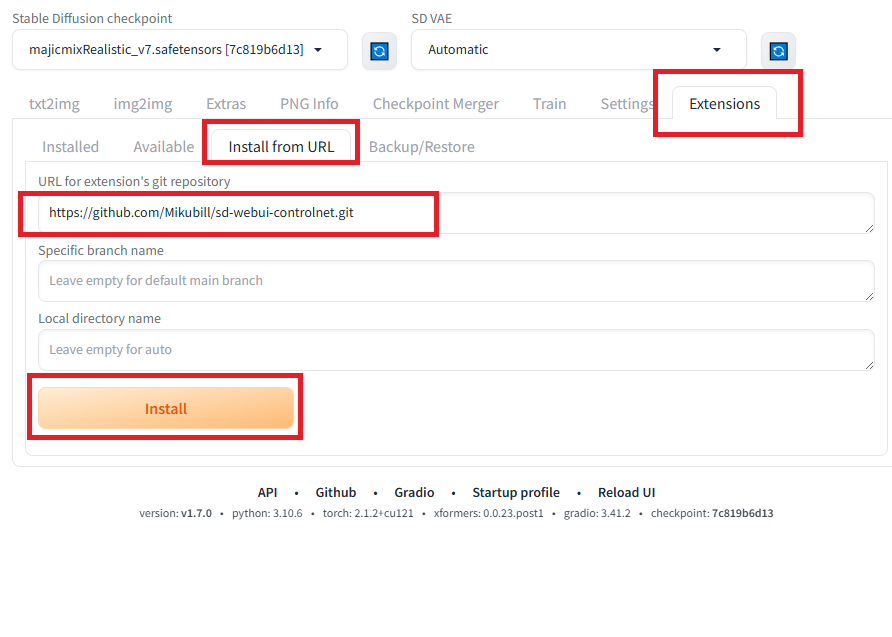Click the SD VAE label
The width and height of the screenshot is (892, 637).
(432, 19)
